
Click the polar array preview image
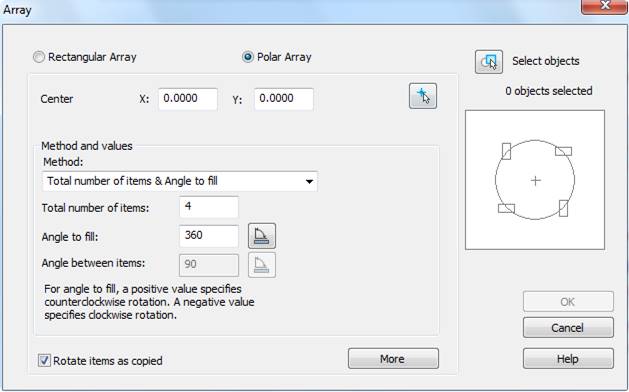pos(535,180)
